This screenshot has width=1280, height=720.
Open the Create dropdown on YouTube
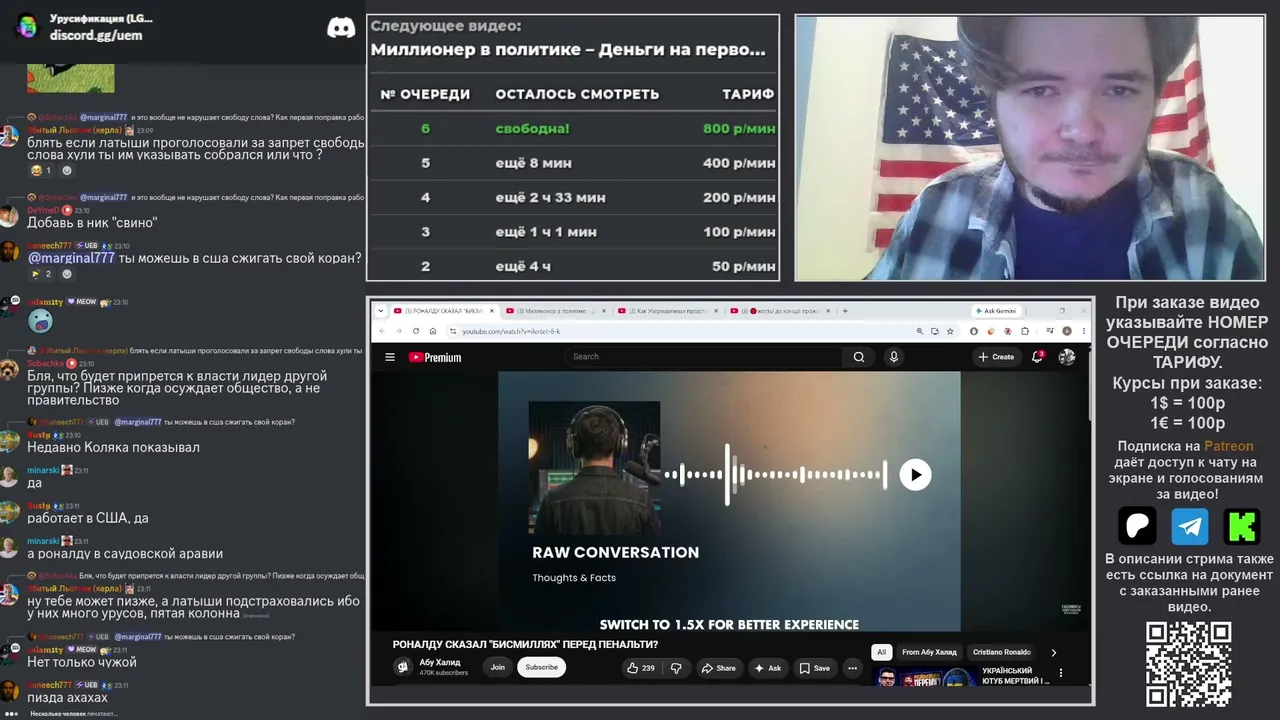996,357
